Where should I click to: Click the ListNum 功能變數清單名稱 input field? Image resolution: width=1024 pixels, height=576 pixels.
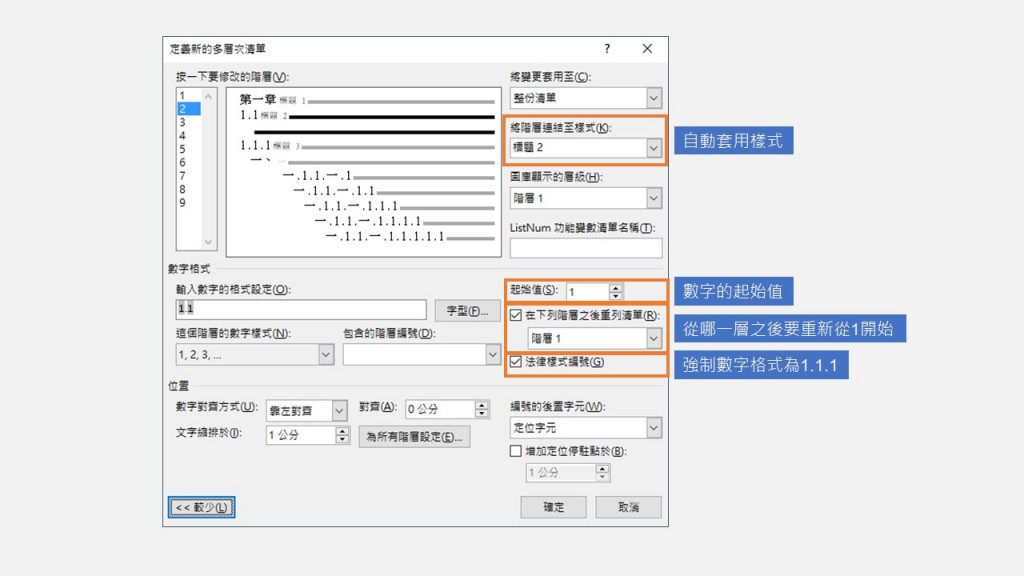point(586,248)
